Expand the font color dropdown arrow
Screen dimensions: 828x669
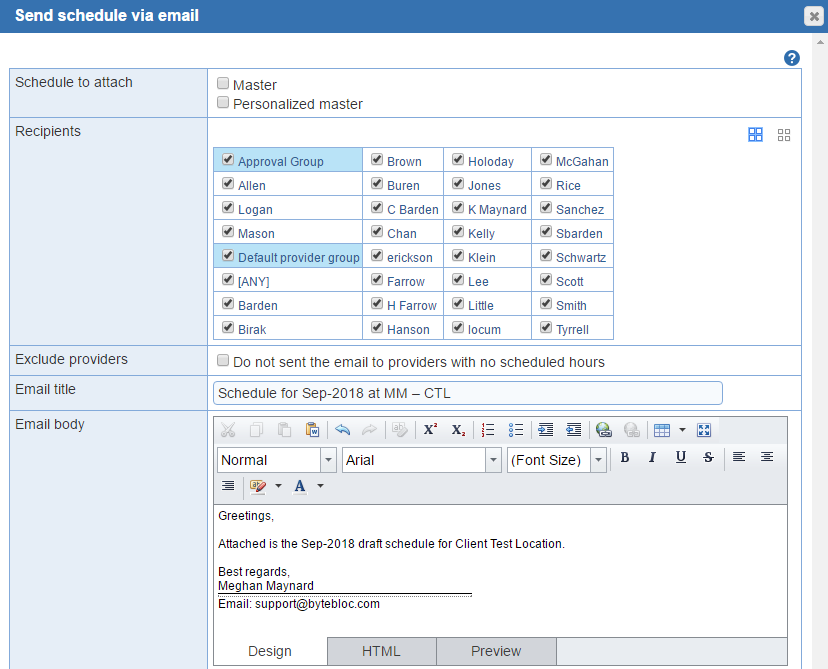click(320, 486)
